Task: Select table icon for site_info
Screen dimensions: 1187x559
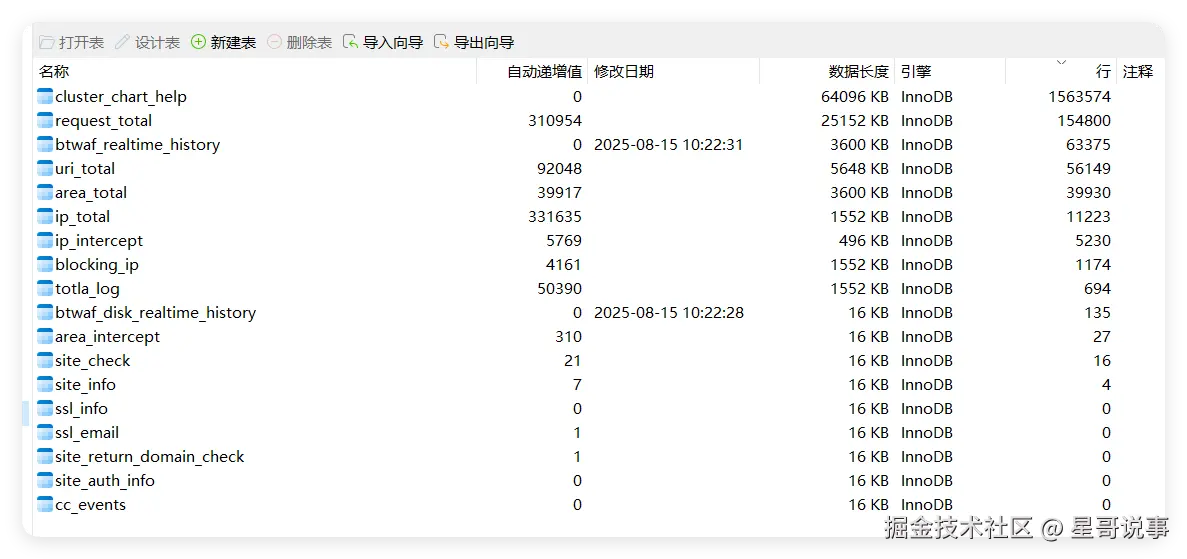Action: tap(45, 385)
